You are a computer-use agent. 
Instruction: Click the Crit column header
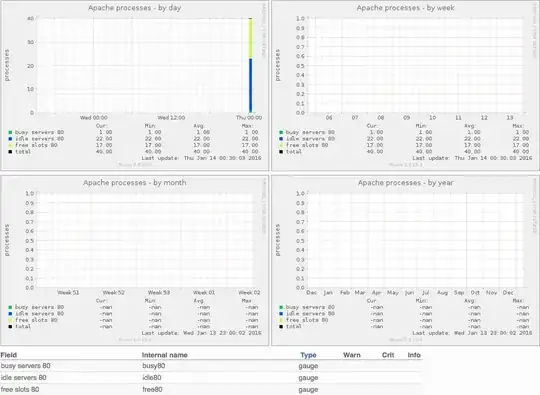coord(388,355)
